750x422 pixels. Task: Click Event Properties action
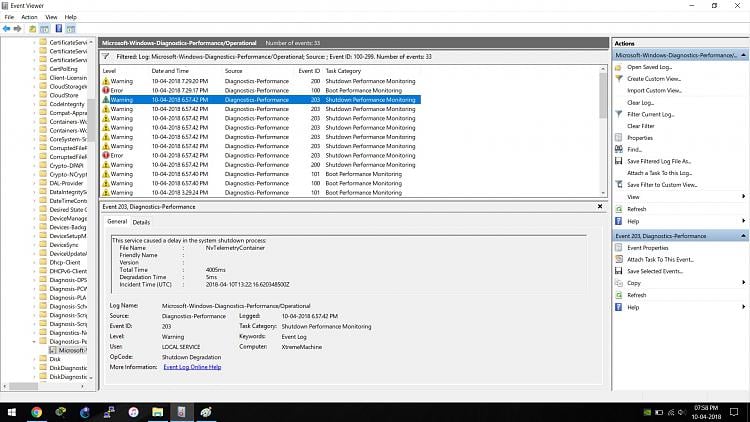[x=648, y=248]
